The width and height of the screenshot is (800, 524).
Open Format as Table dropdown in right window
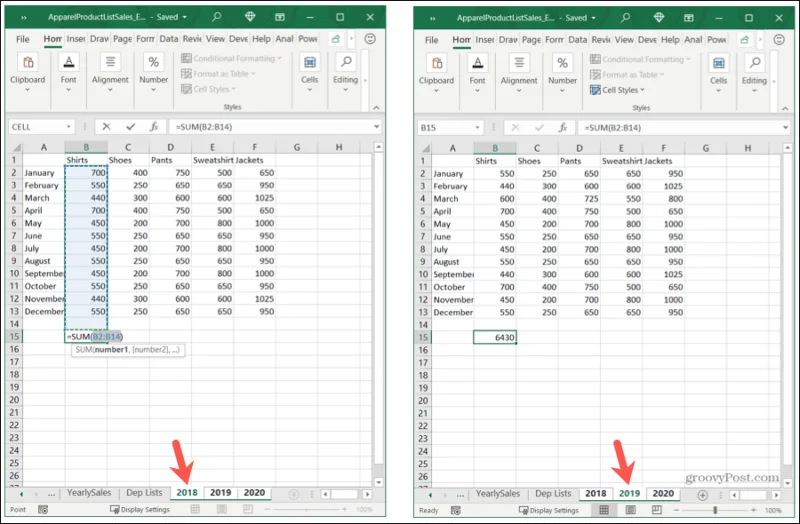627,74
